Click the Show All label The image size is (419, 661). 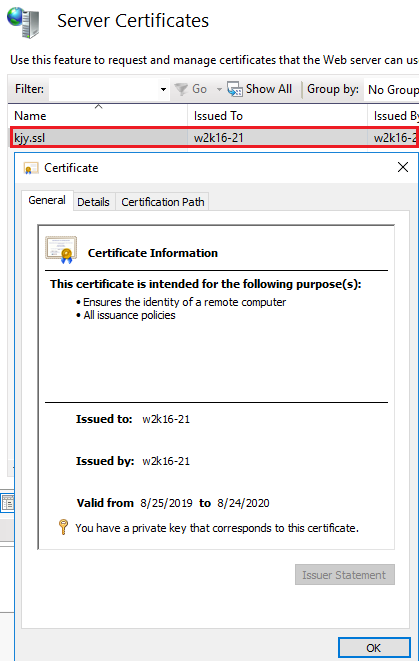pos(269,89)
